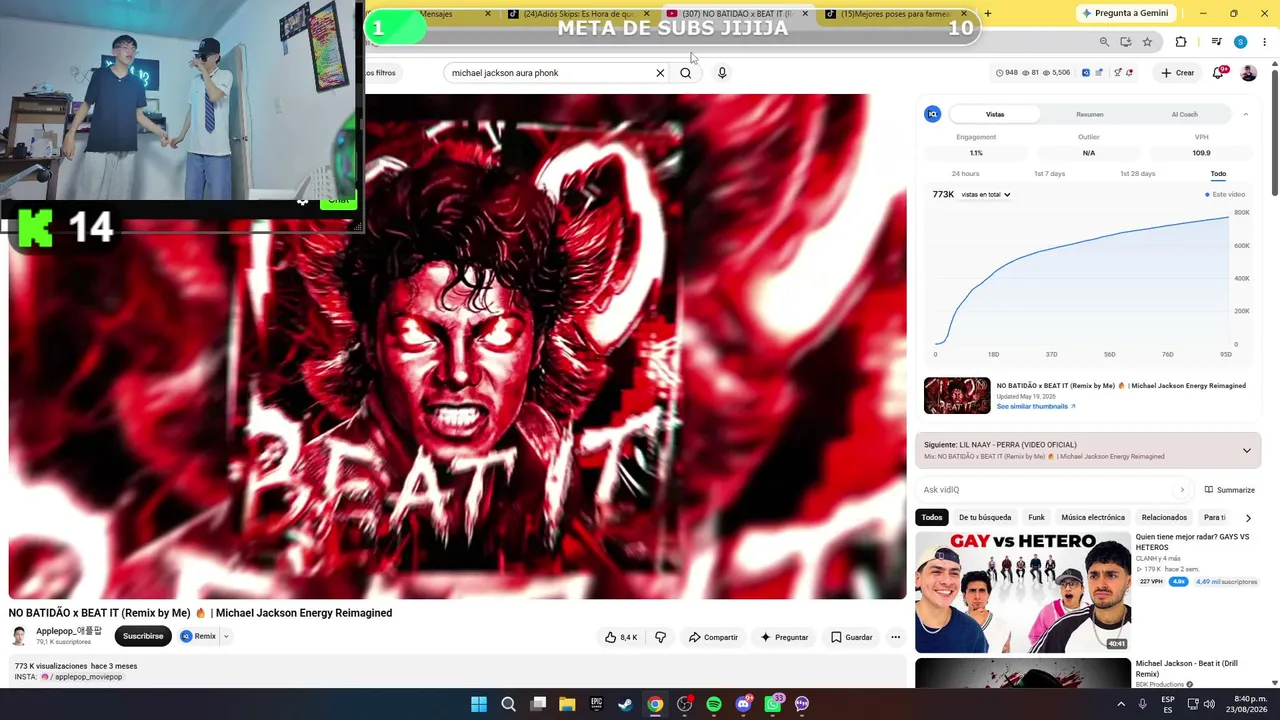Viewport: 1280px width, 720px height.
Task: Click the install app icon in address bar
Action: coord(1126,42)
